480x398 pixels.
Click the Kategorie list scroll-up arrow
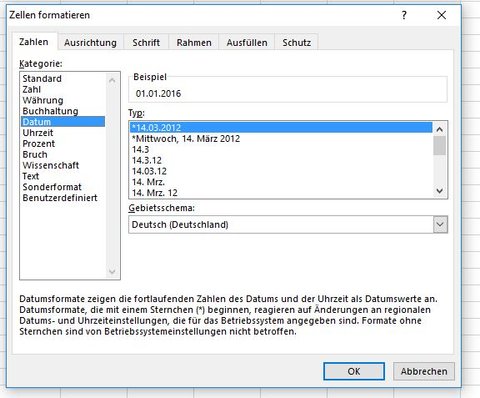pyautogui.click(x=112, y=80)
